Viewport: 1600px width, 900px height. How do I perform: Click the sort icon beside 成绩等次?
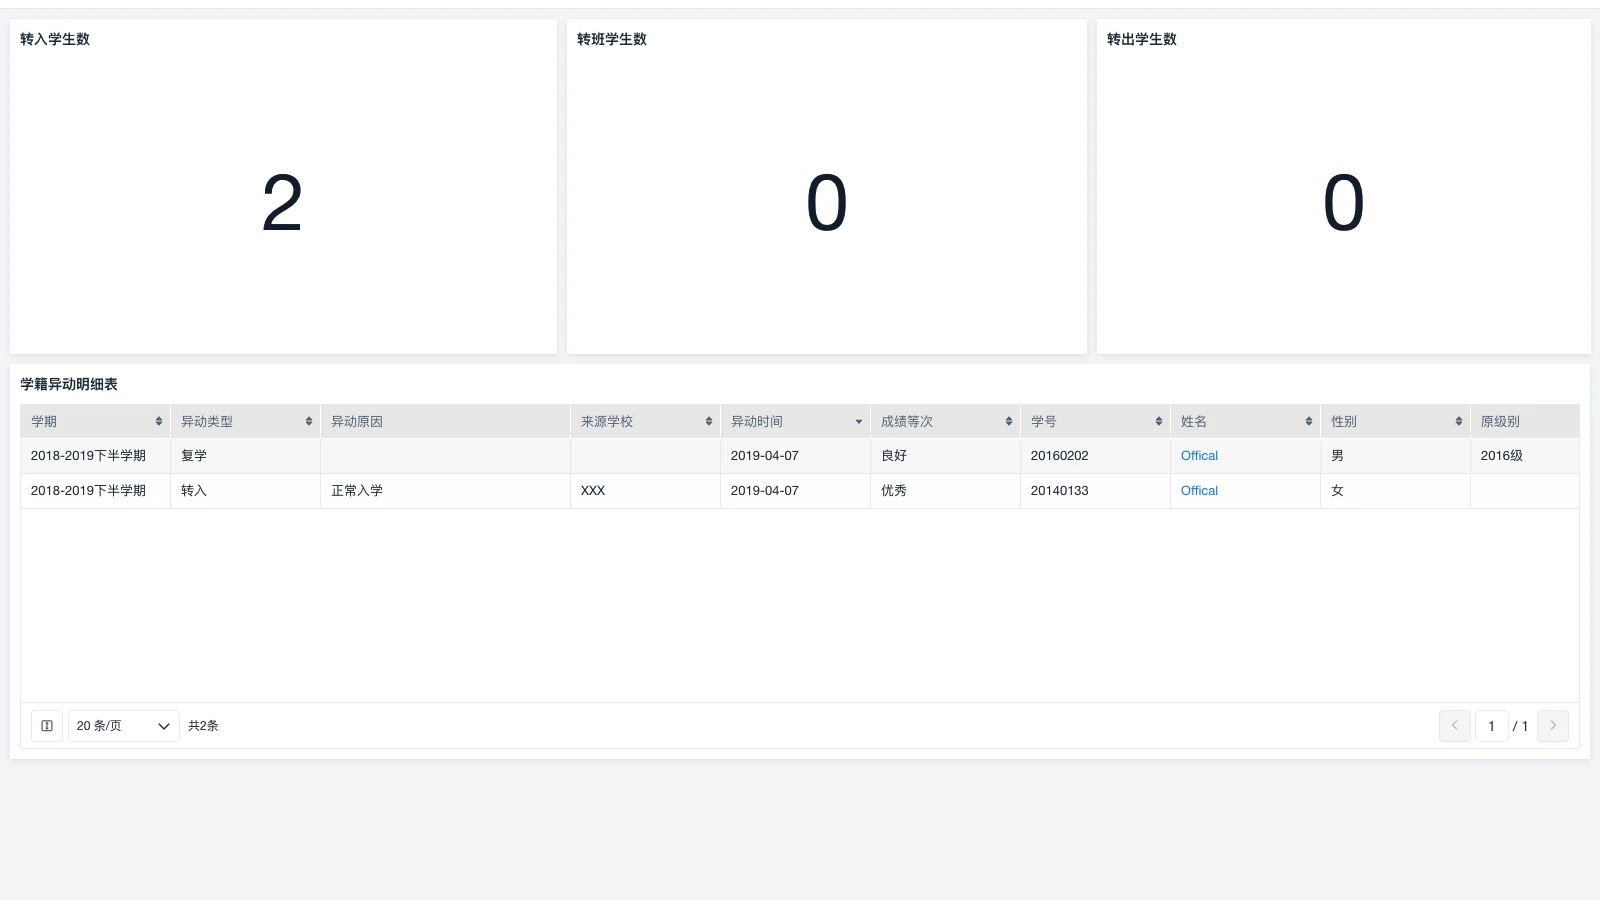[x=1009, y=421]
